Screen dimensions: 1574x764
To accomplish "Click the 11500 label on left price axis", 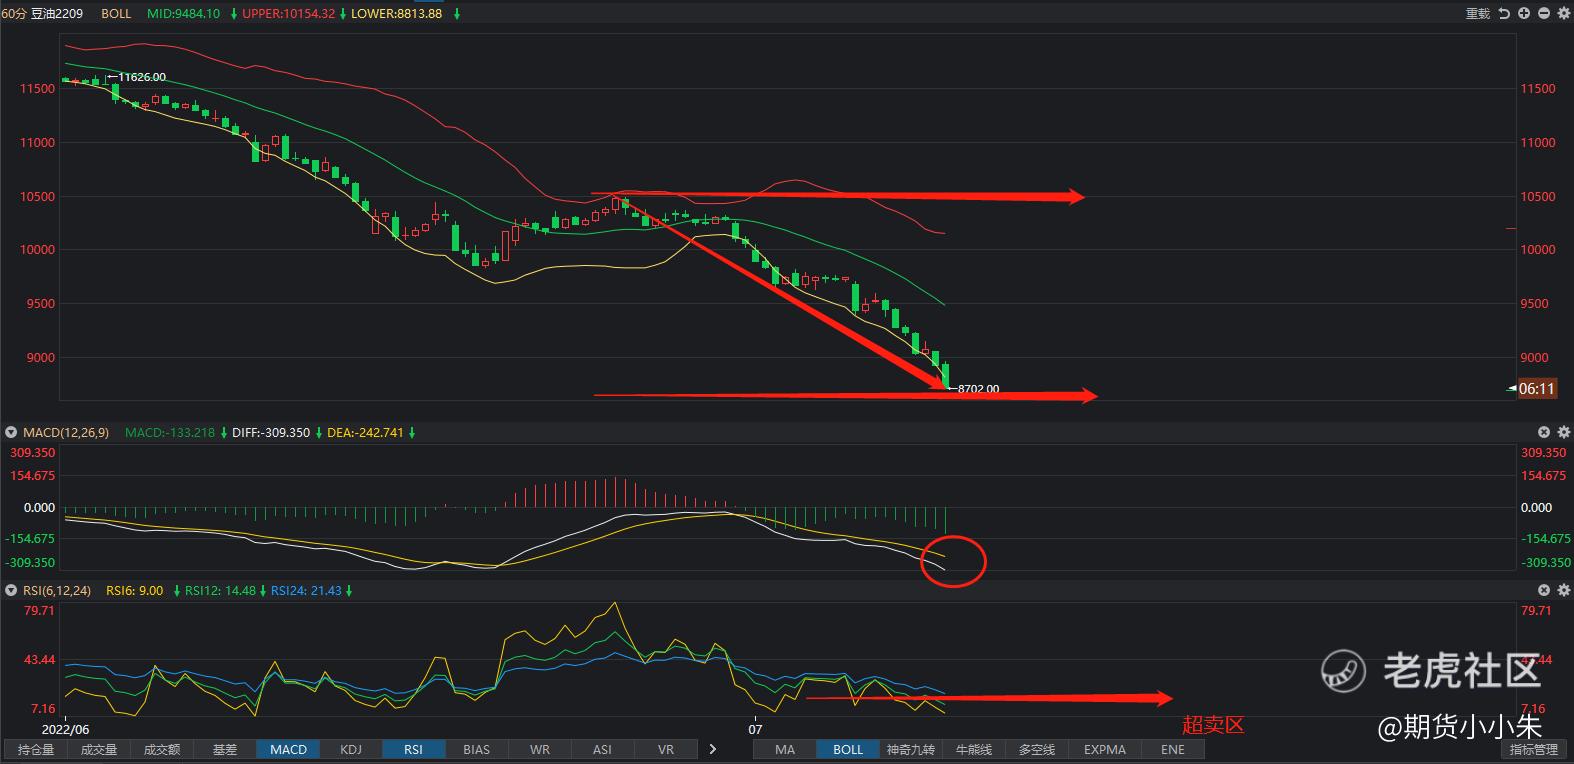I will (37, 89).
